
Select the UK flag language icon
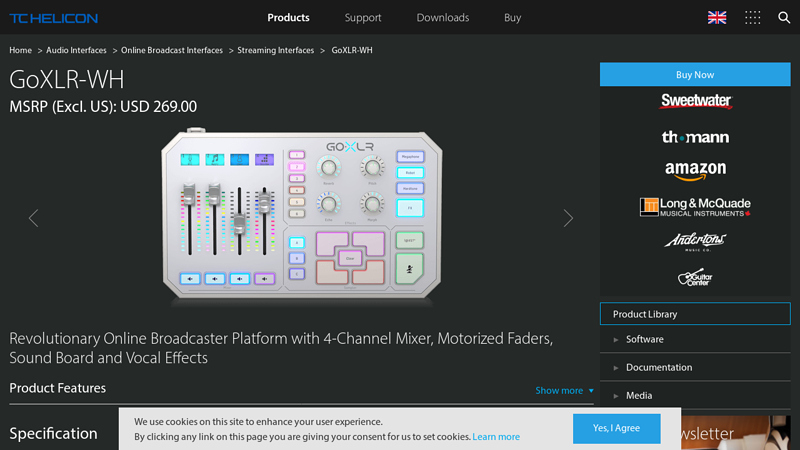[717, 18]
